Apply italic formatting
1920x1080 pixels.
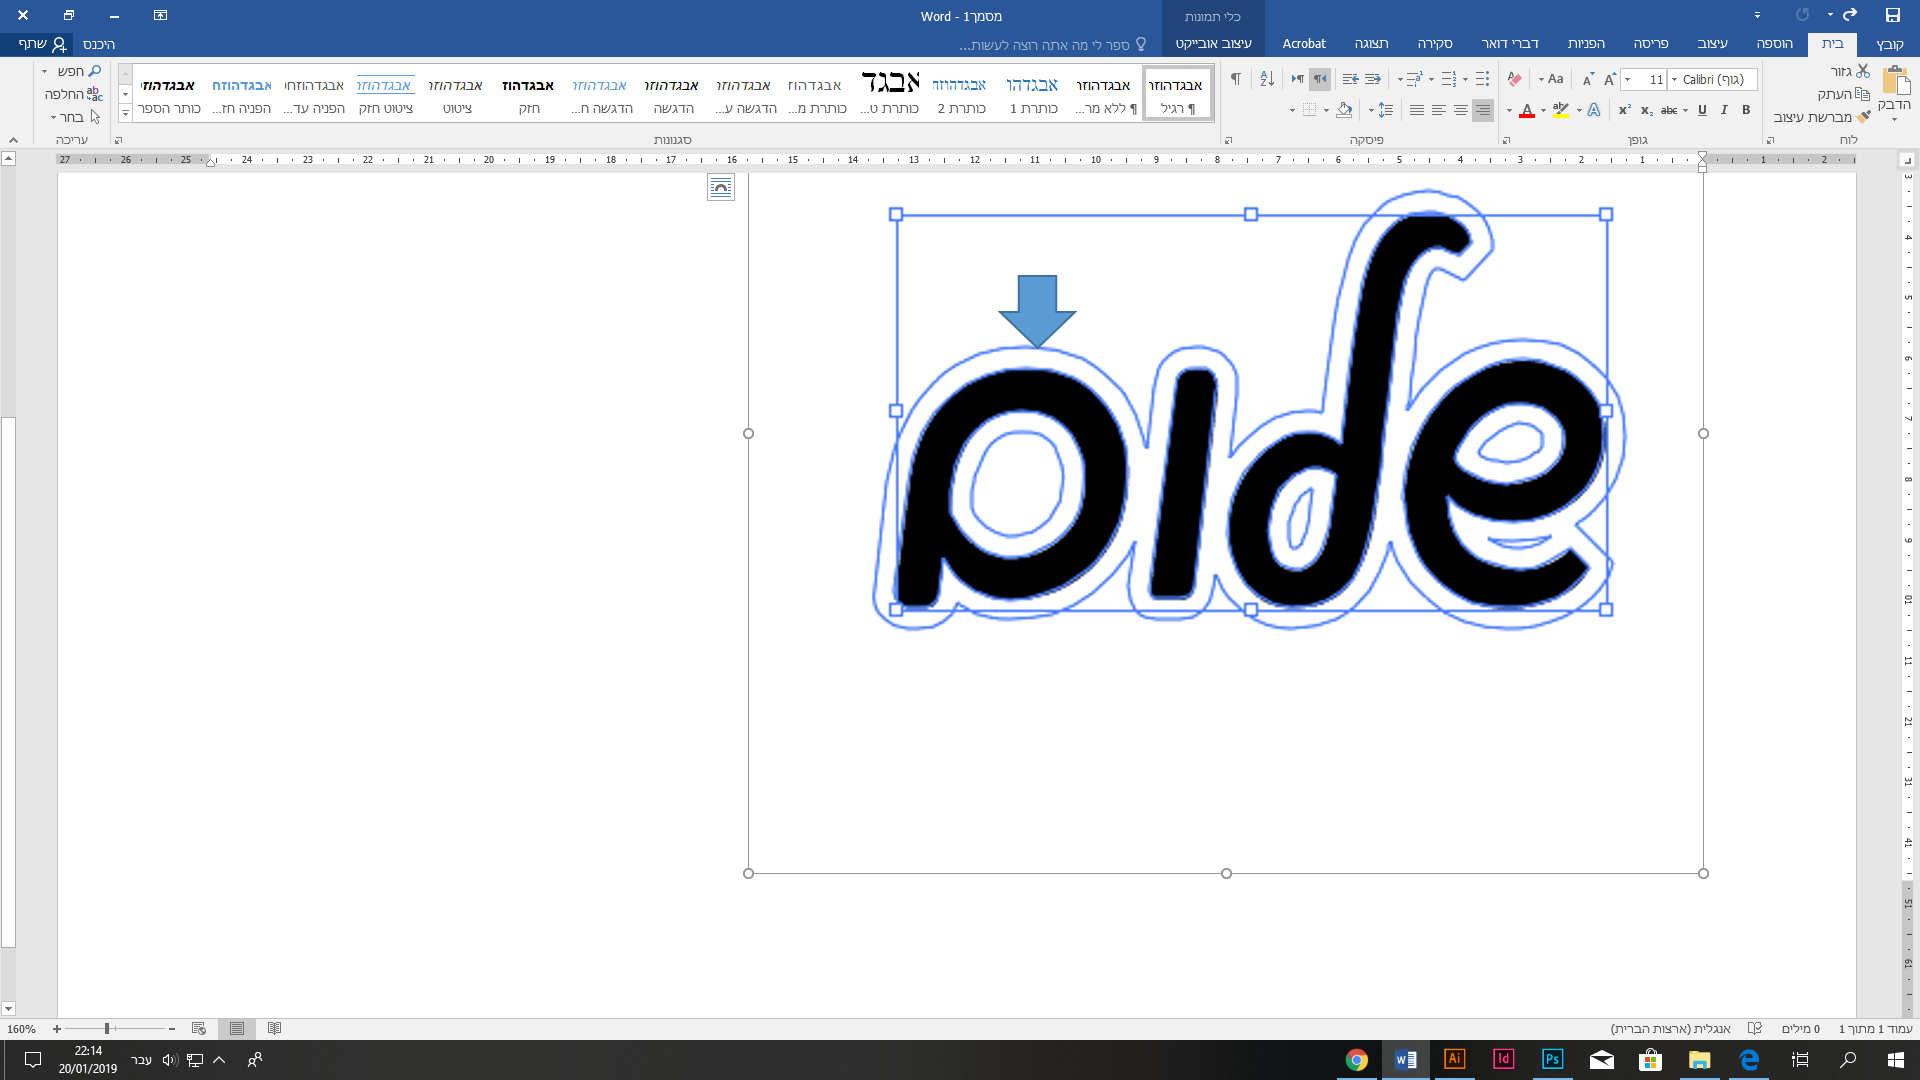click(x=1724, y=112)
